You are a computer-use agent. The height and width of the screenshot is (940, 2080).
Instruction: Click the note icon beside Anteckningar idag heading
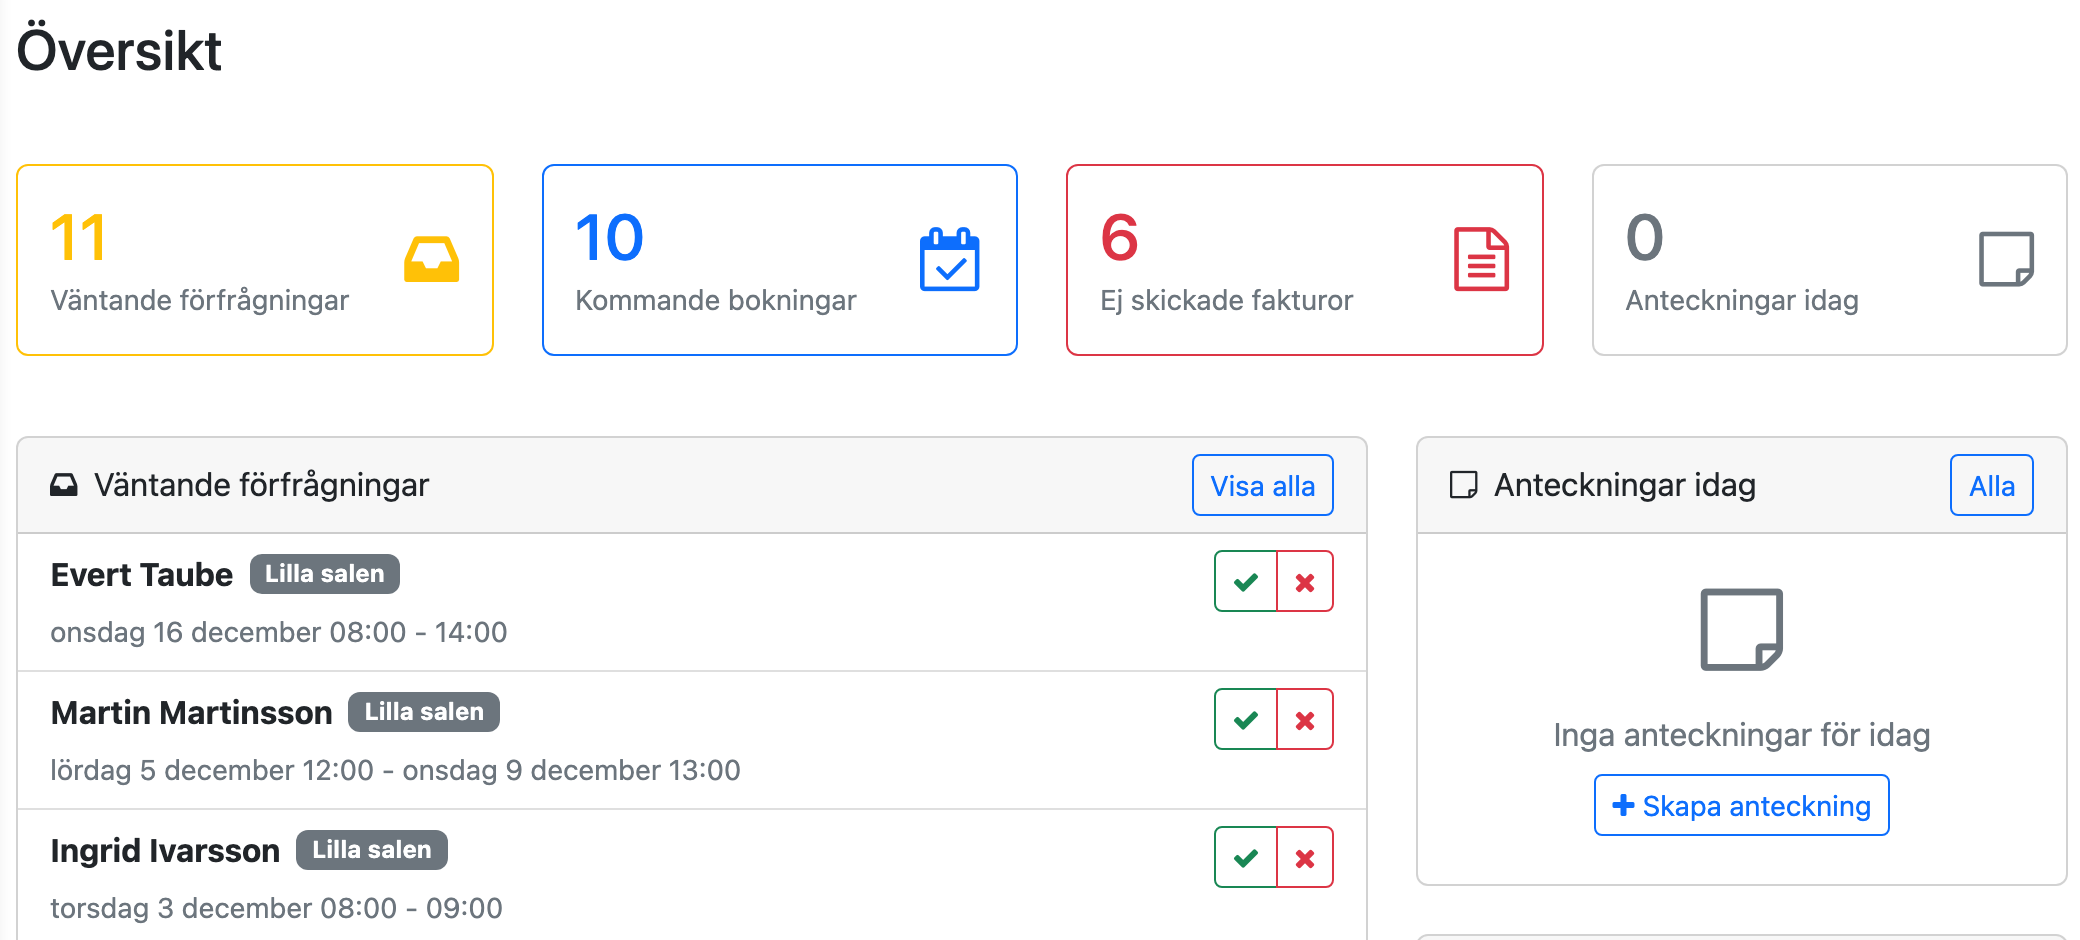click(1463, 485)
